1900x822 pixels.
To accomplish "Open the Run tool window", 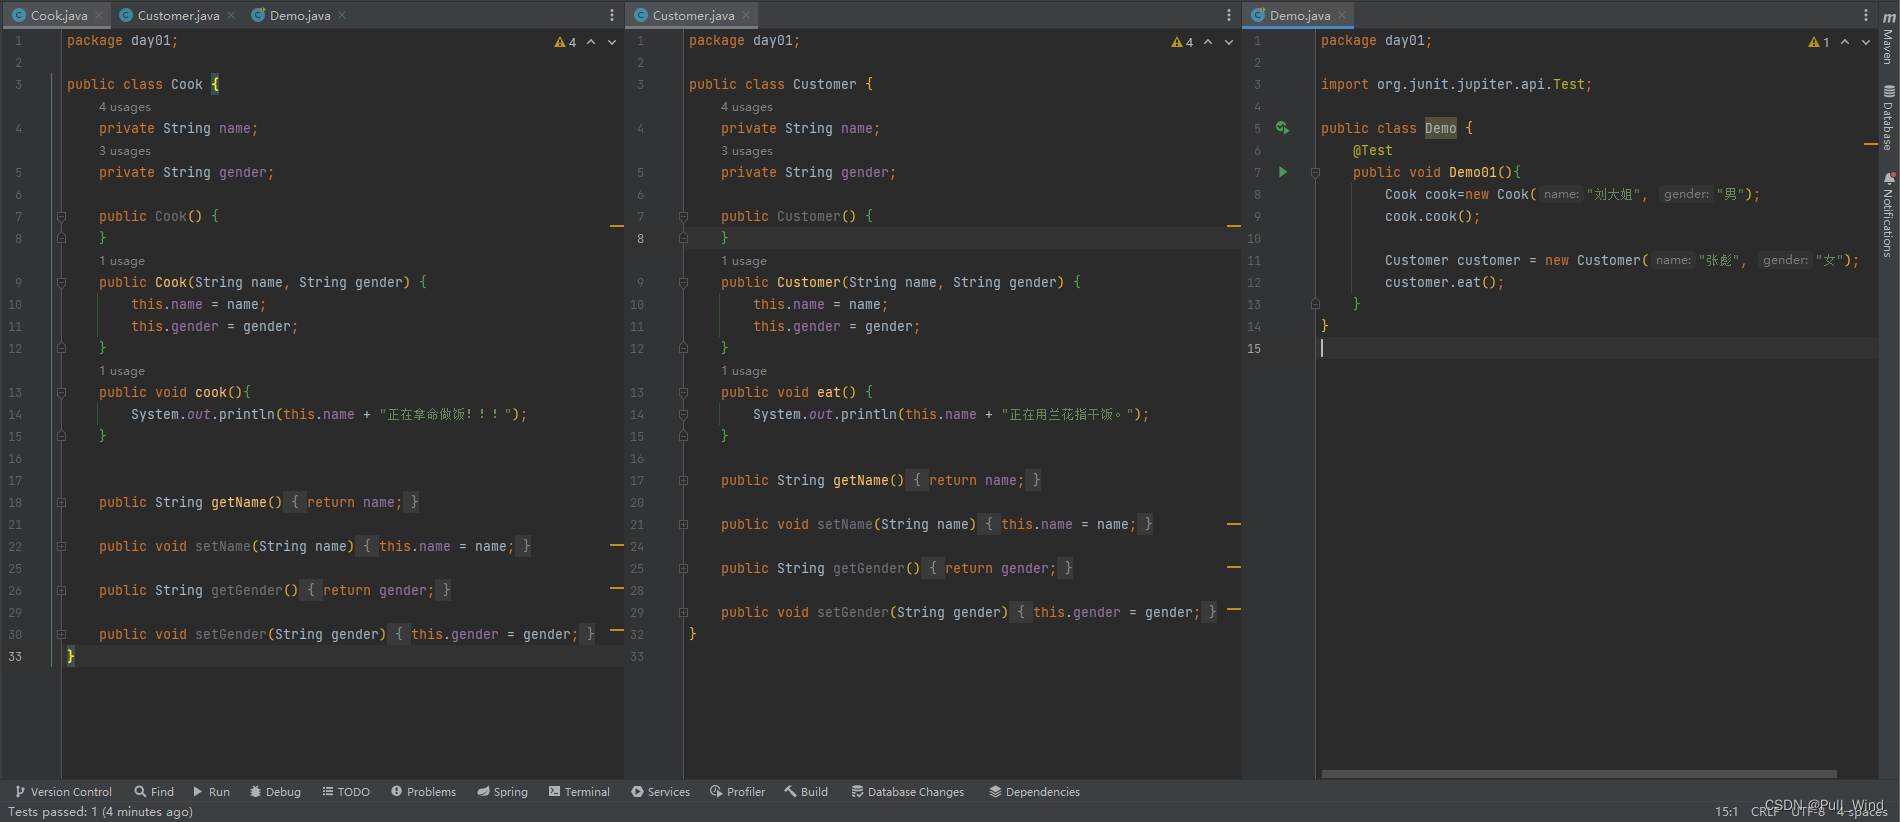I will (x=211, y=791).
